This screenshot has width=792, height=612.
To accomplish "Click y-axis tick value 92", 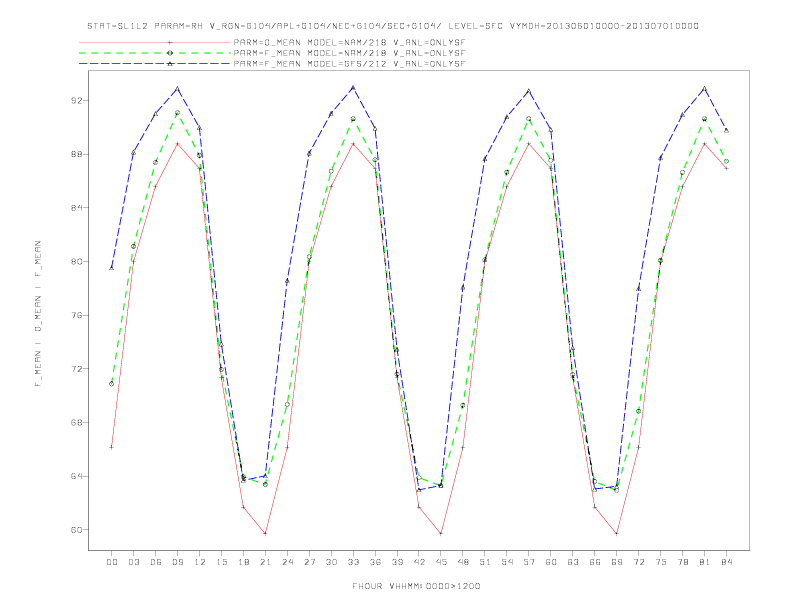I will (x=76, y=100).
